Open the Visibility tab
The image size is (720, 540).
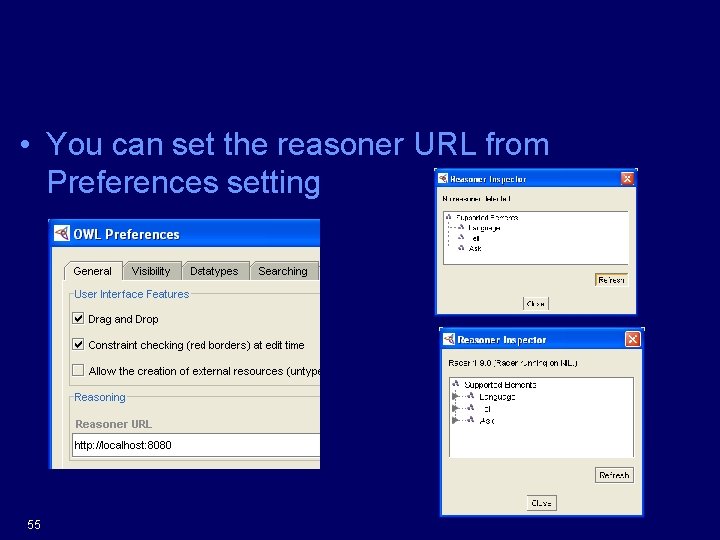151,271
